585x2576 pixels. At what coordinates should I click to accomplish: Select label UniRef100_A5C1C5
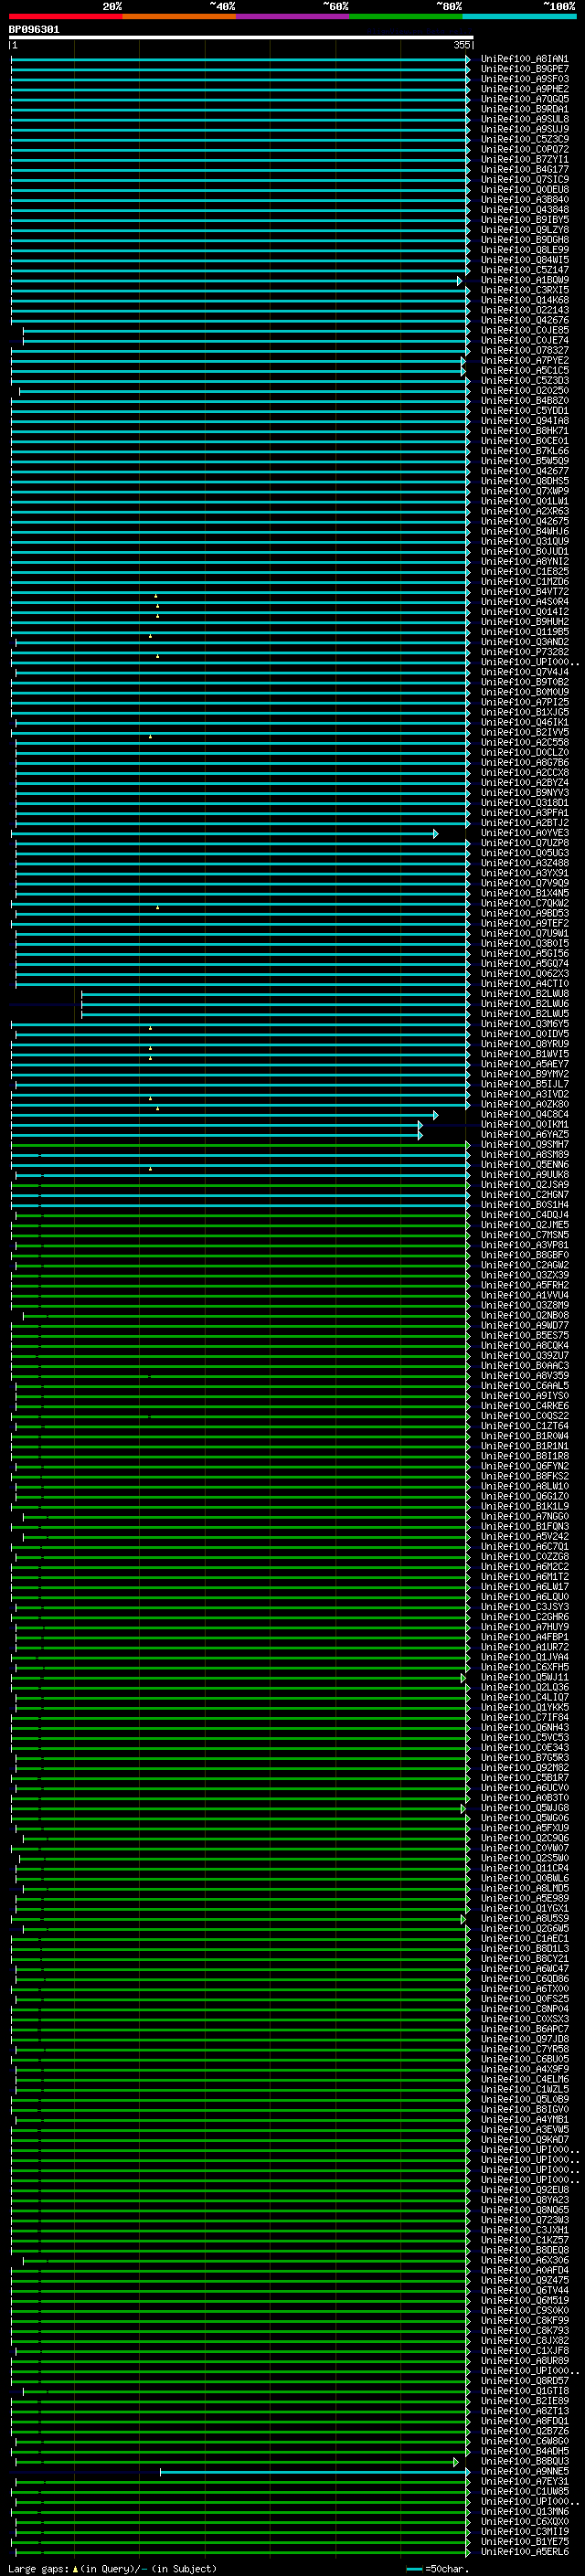(524, 370)
